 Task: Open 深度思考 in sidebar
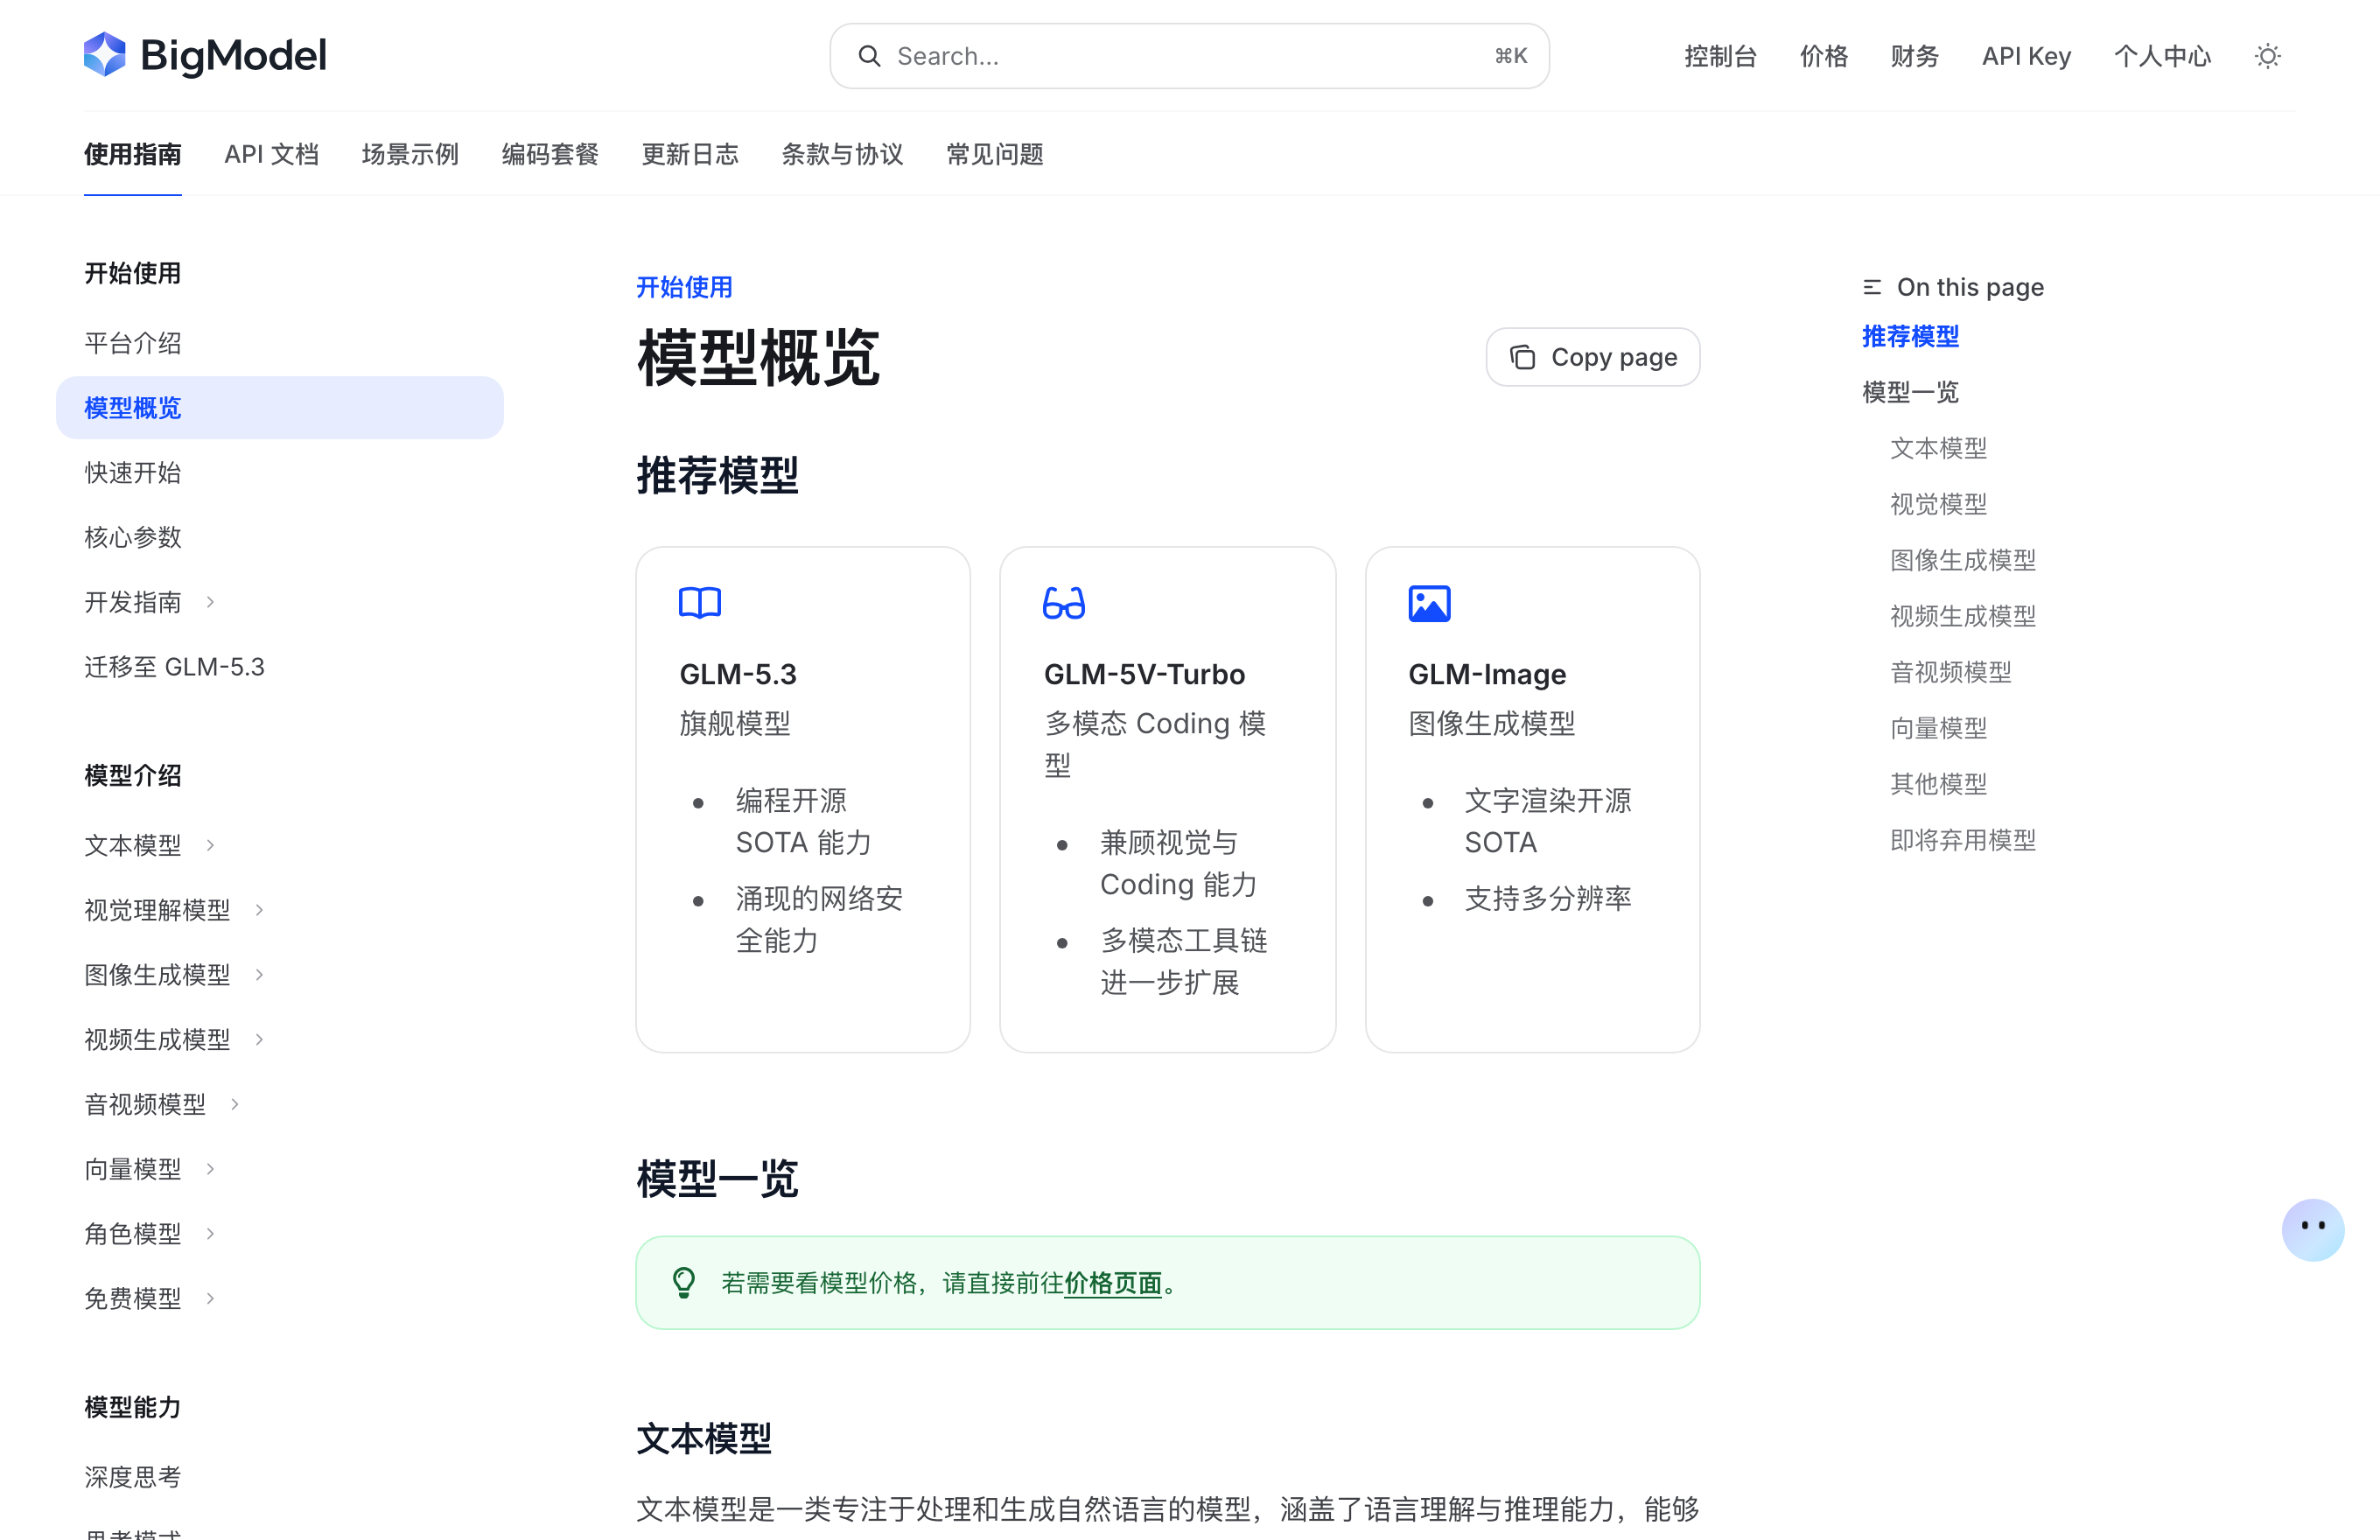point(133,1477)
